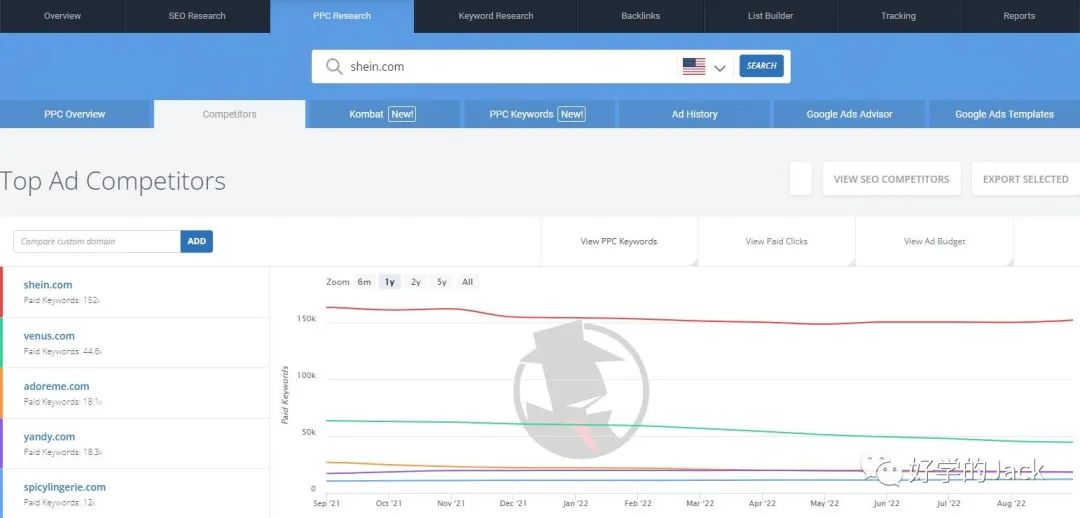Set chart zoom to 6m
Image resolution: width=1080 pixels, height=518 pixels.
[364, 282]
